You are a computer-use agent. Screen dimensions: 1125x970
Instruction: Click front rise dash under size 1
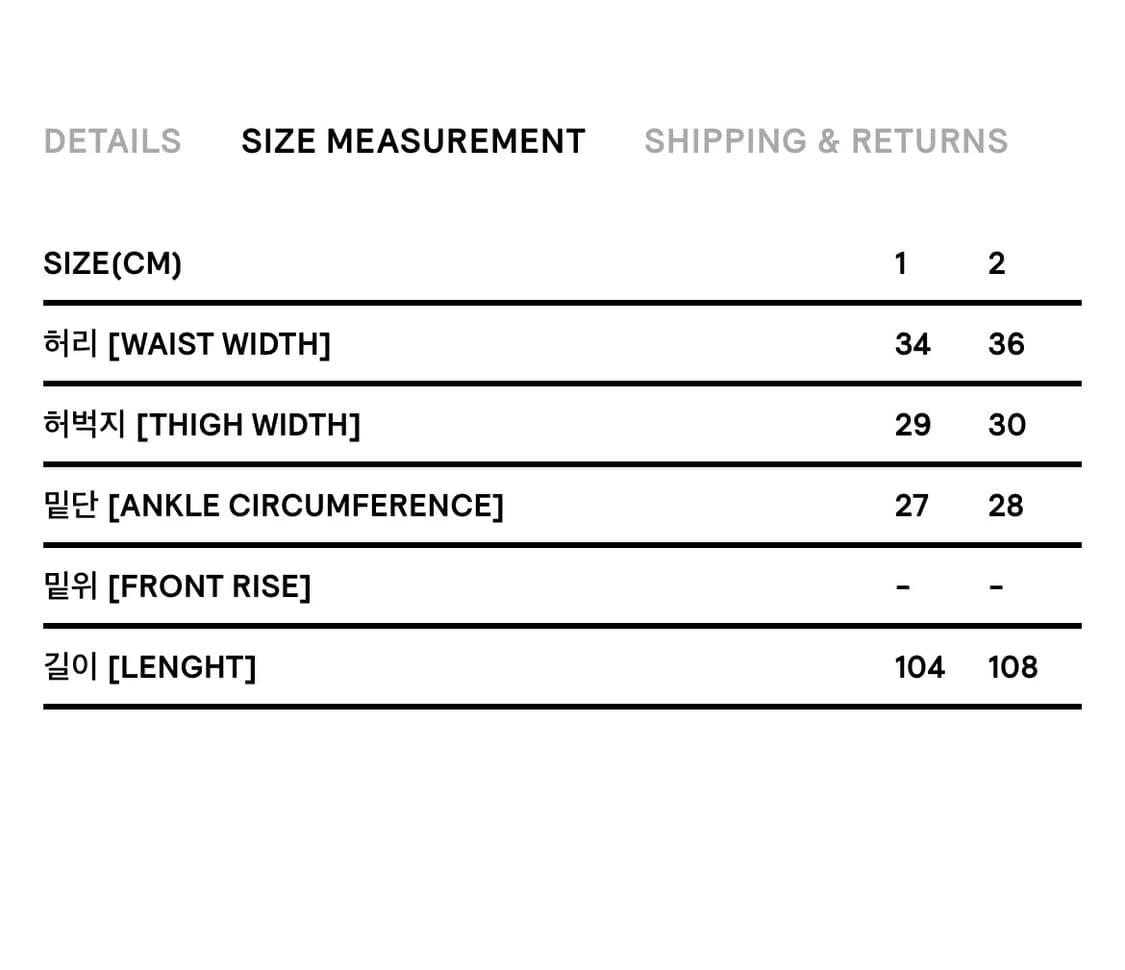(902, 587)
